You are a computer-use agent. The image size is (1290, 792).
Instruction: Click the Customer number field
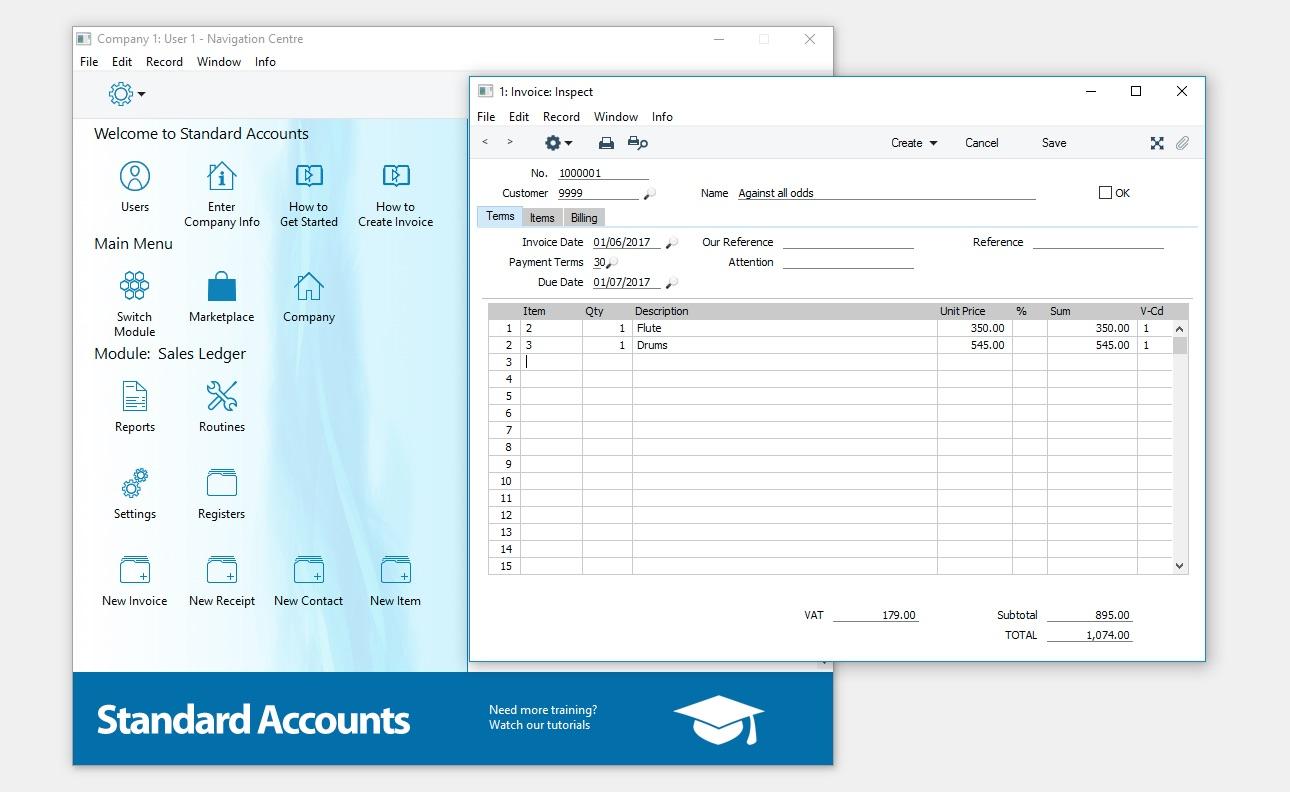(597, 193)
